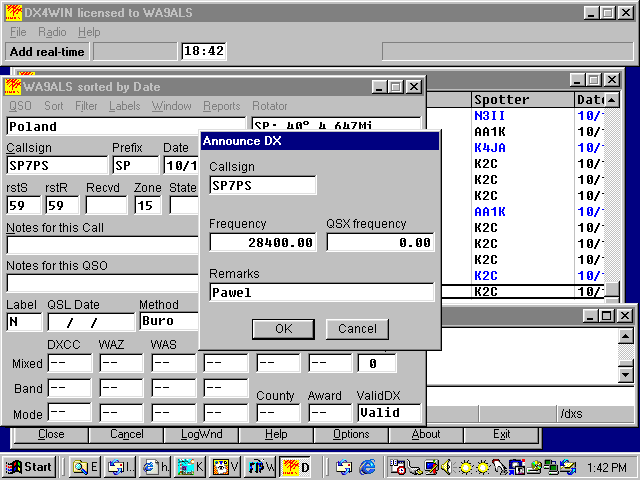Click the Prefix field showing SP
Viewport: 640px width, 480px height.
(136, 165)
